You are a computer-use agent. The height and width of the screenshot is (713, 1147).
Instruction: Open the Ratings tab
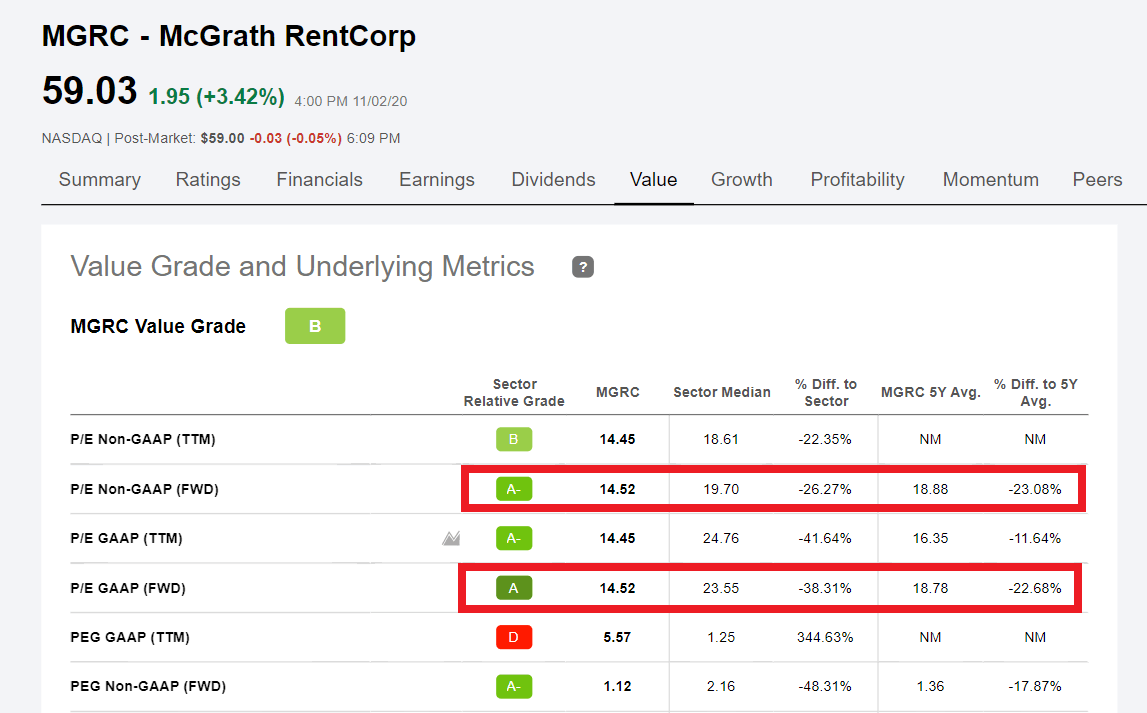(x=207, y=180)
